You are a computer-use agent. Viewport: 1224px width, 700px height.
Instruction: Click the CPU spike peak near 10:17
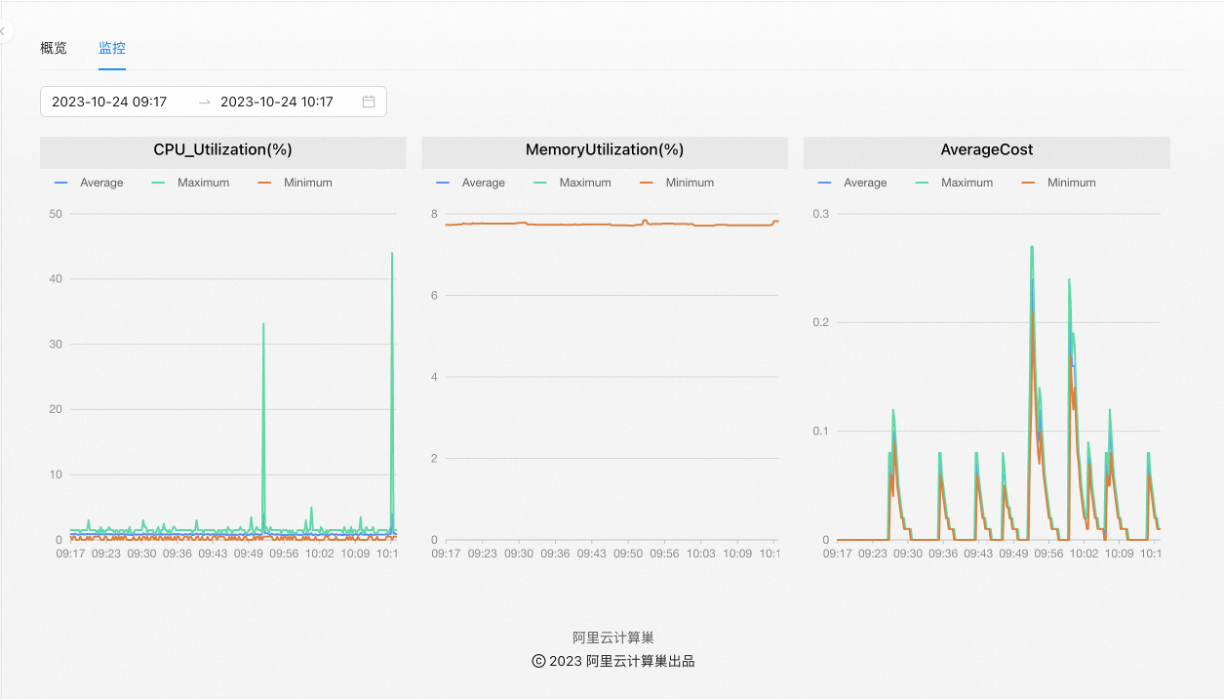click(392, 254)
